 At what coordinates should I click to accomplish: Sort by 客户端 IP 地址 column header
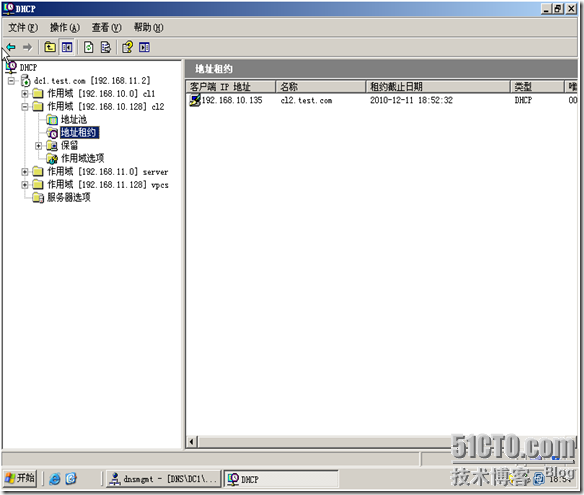(x=231, y=87)
